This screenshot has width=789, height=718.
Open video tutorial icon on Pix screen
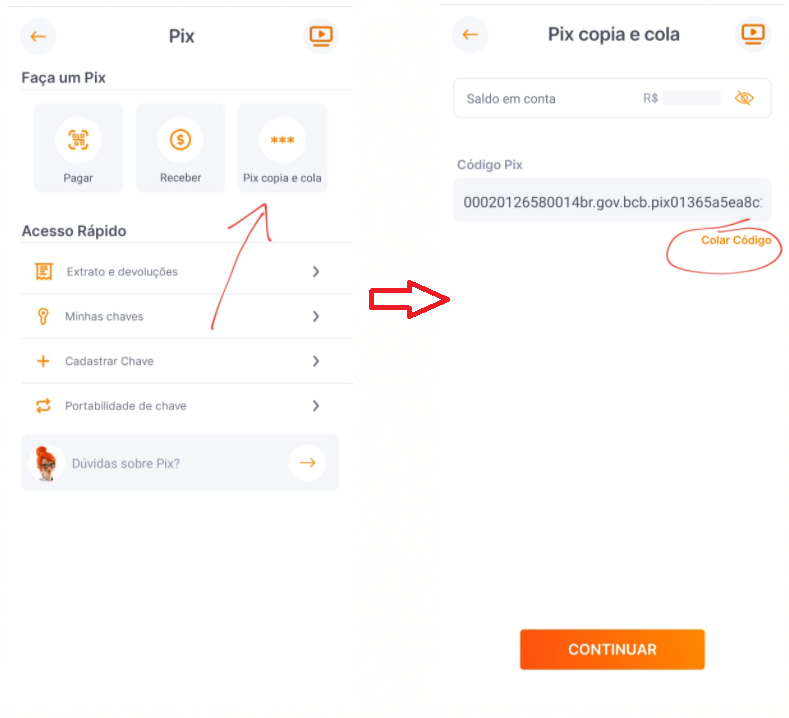tap(321, 36)
